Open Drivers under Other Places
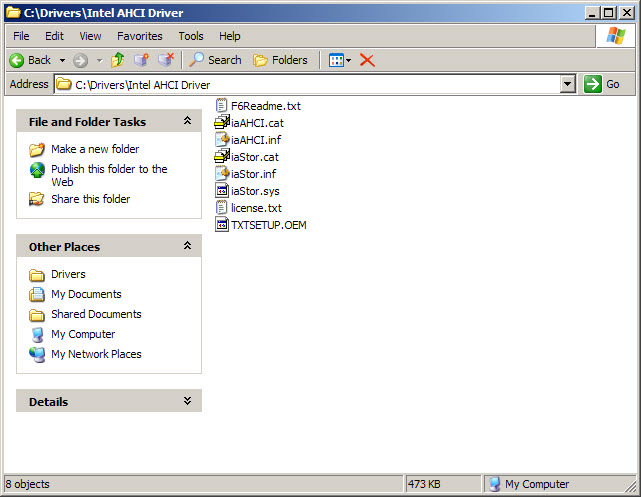 pos(68,274)
